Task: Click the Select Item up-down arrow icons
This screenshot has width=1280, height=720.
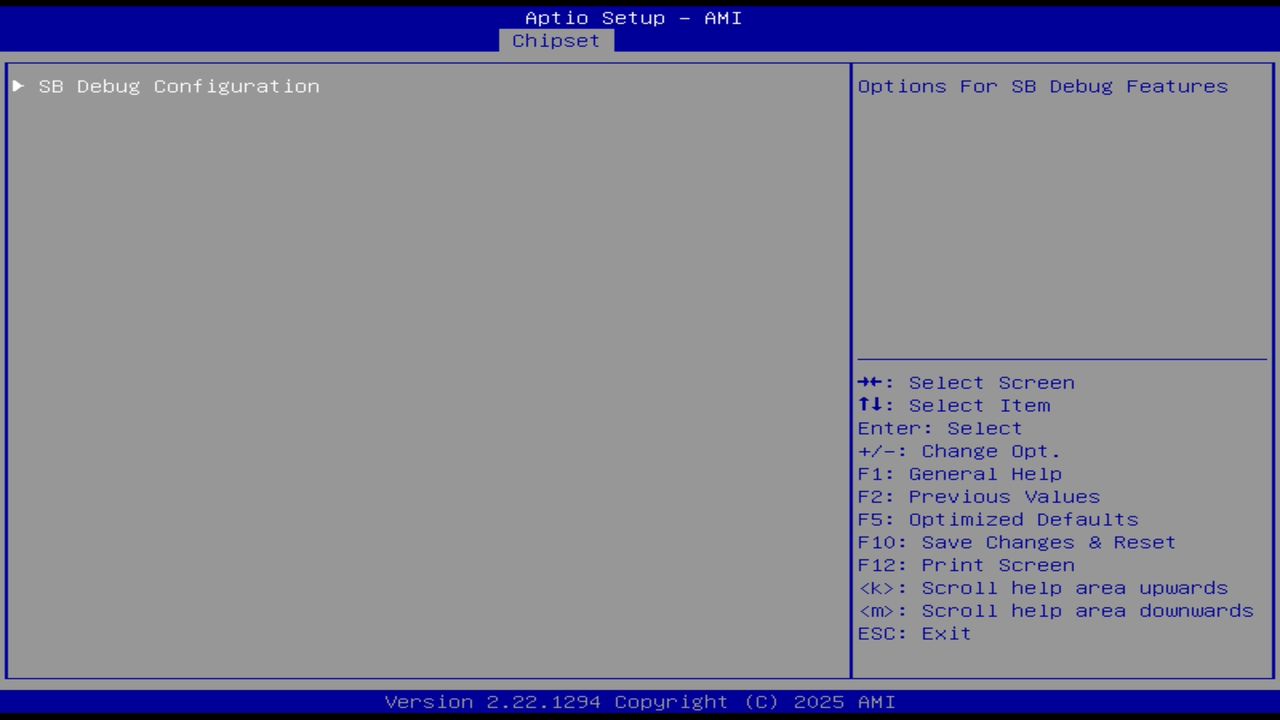Action: tap(871, 405)
